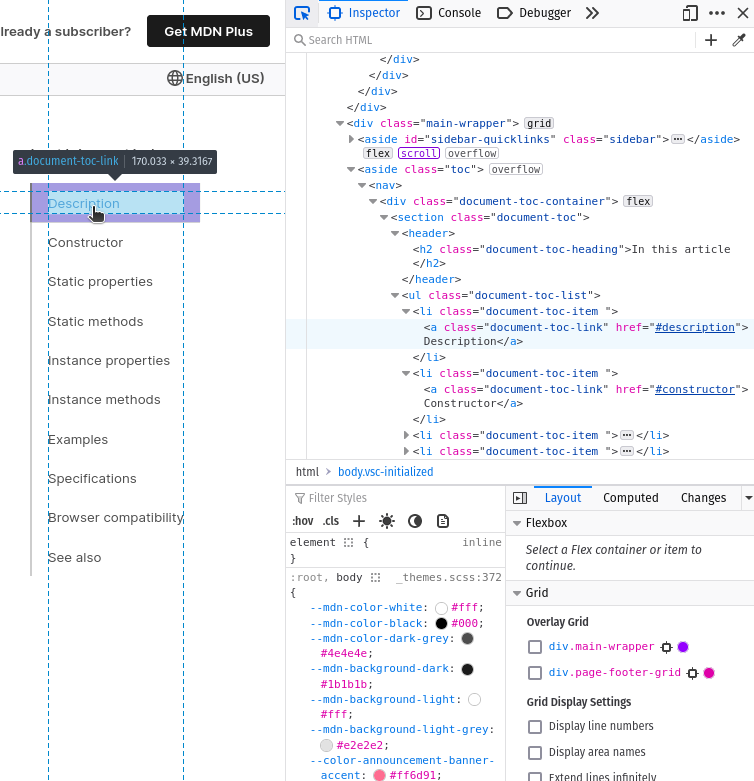754x781 pixels.
Task: Click the create new node plus icon
Action: (711, 40)
